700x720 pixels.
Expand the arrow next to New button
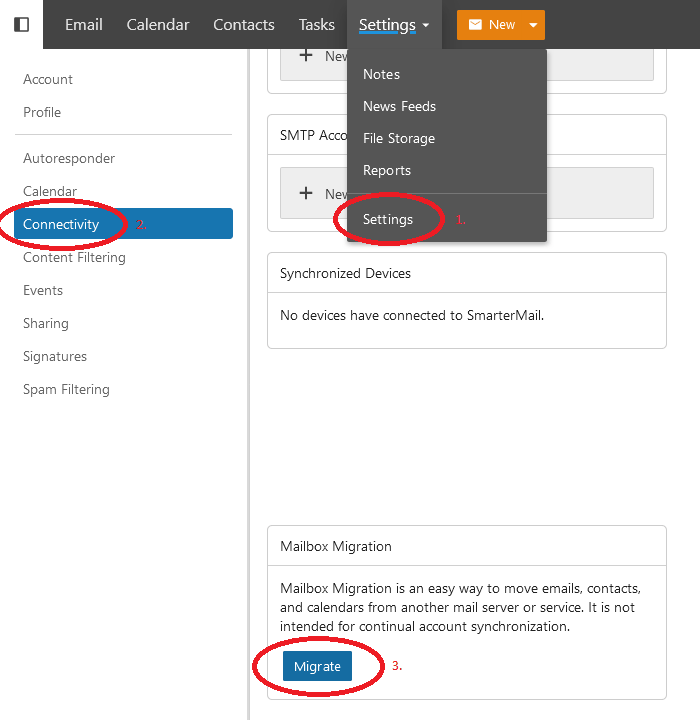pos(533,25)
